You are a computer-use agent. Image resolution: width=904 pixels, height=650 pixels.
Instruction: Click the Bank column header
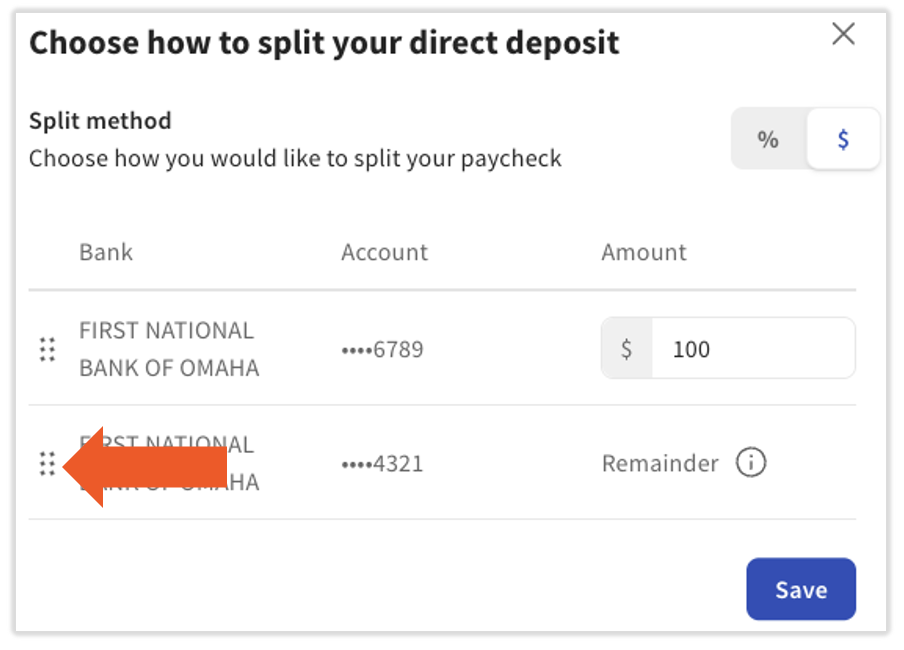pos(106,252)
